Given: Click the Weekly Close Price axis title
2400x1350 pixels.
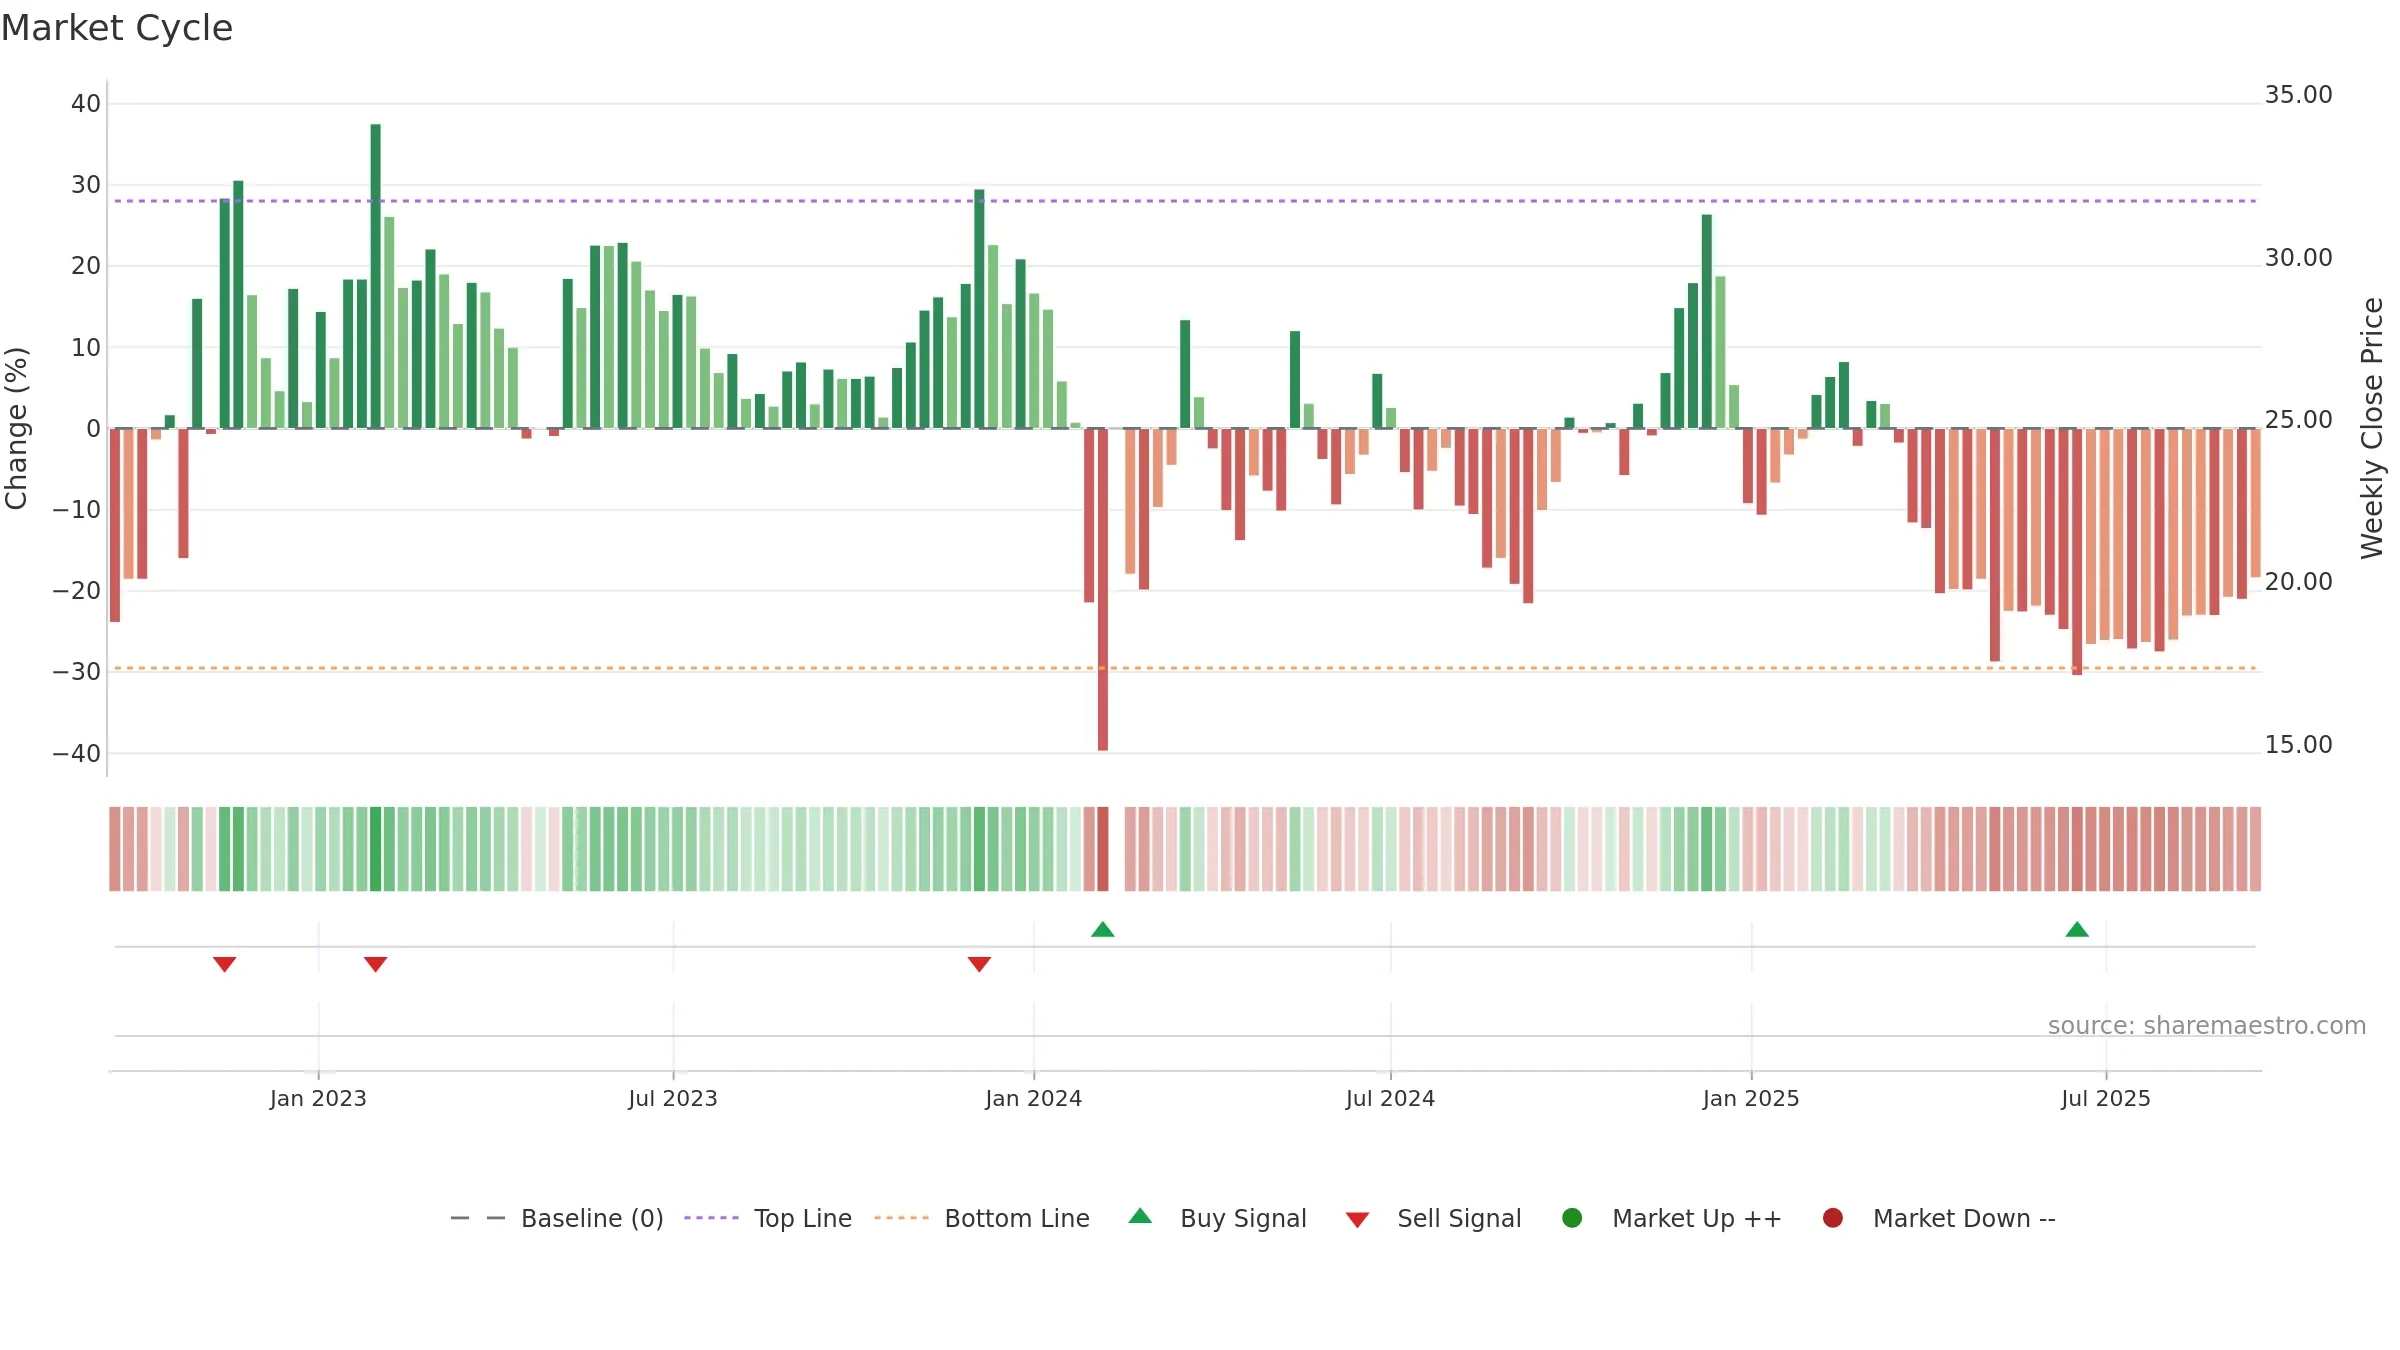Looking at the screenshot, I should (2372, 428).
